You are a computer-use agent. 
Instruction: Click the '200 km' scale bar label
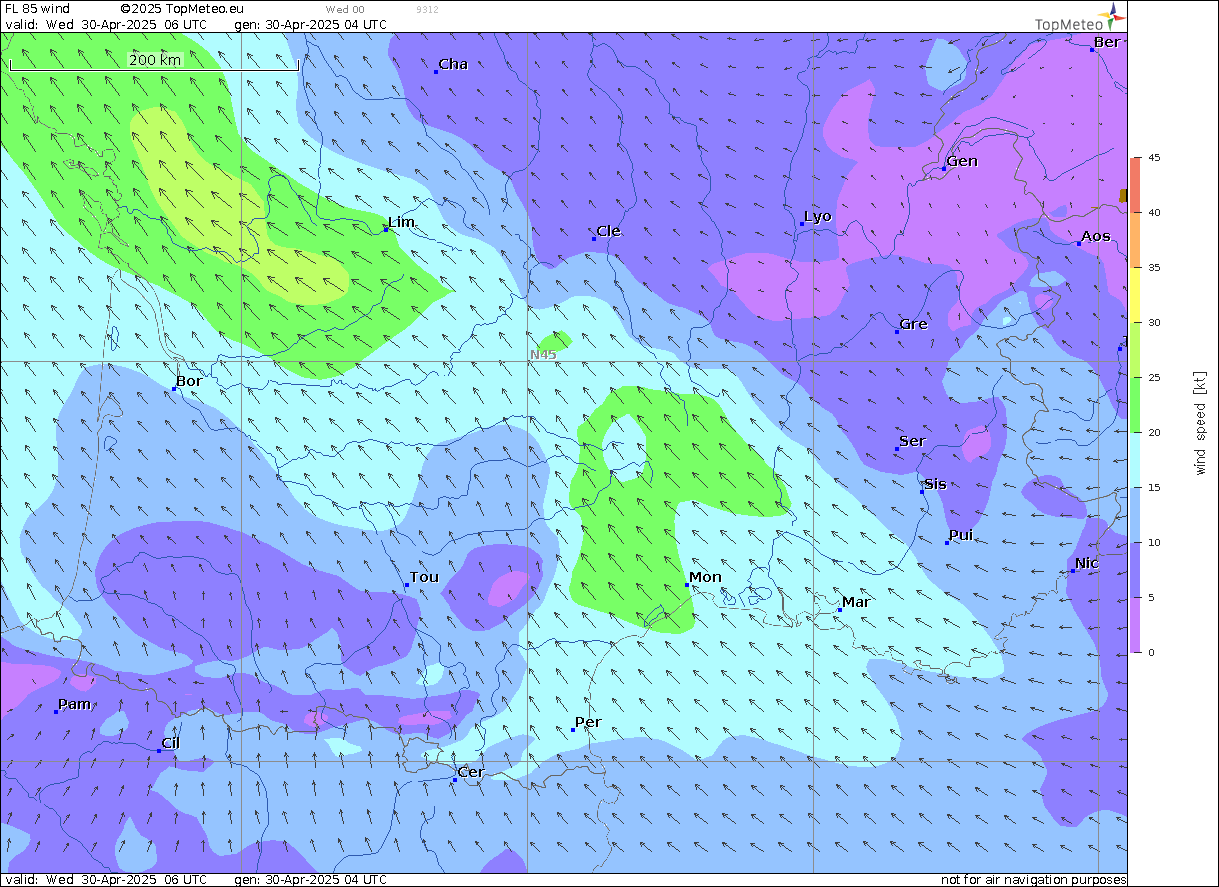coord(155,59)
